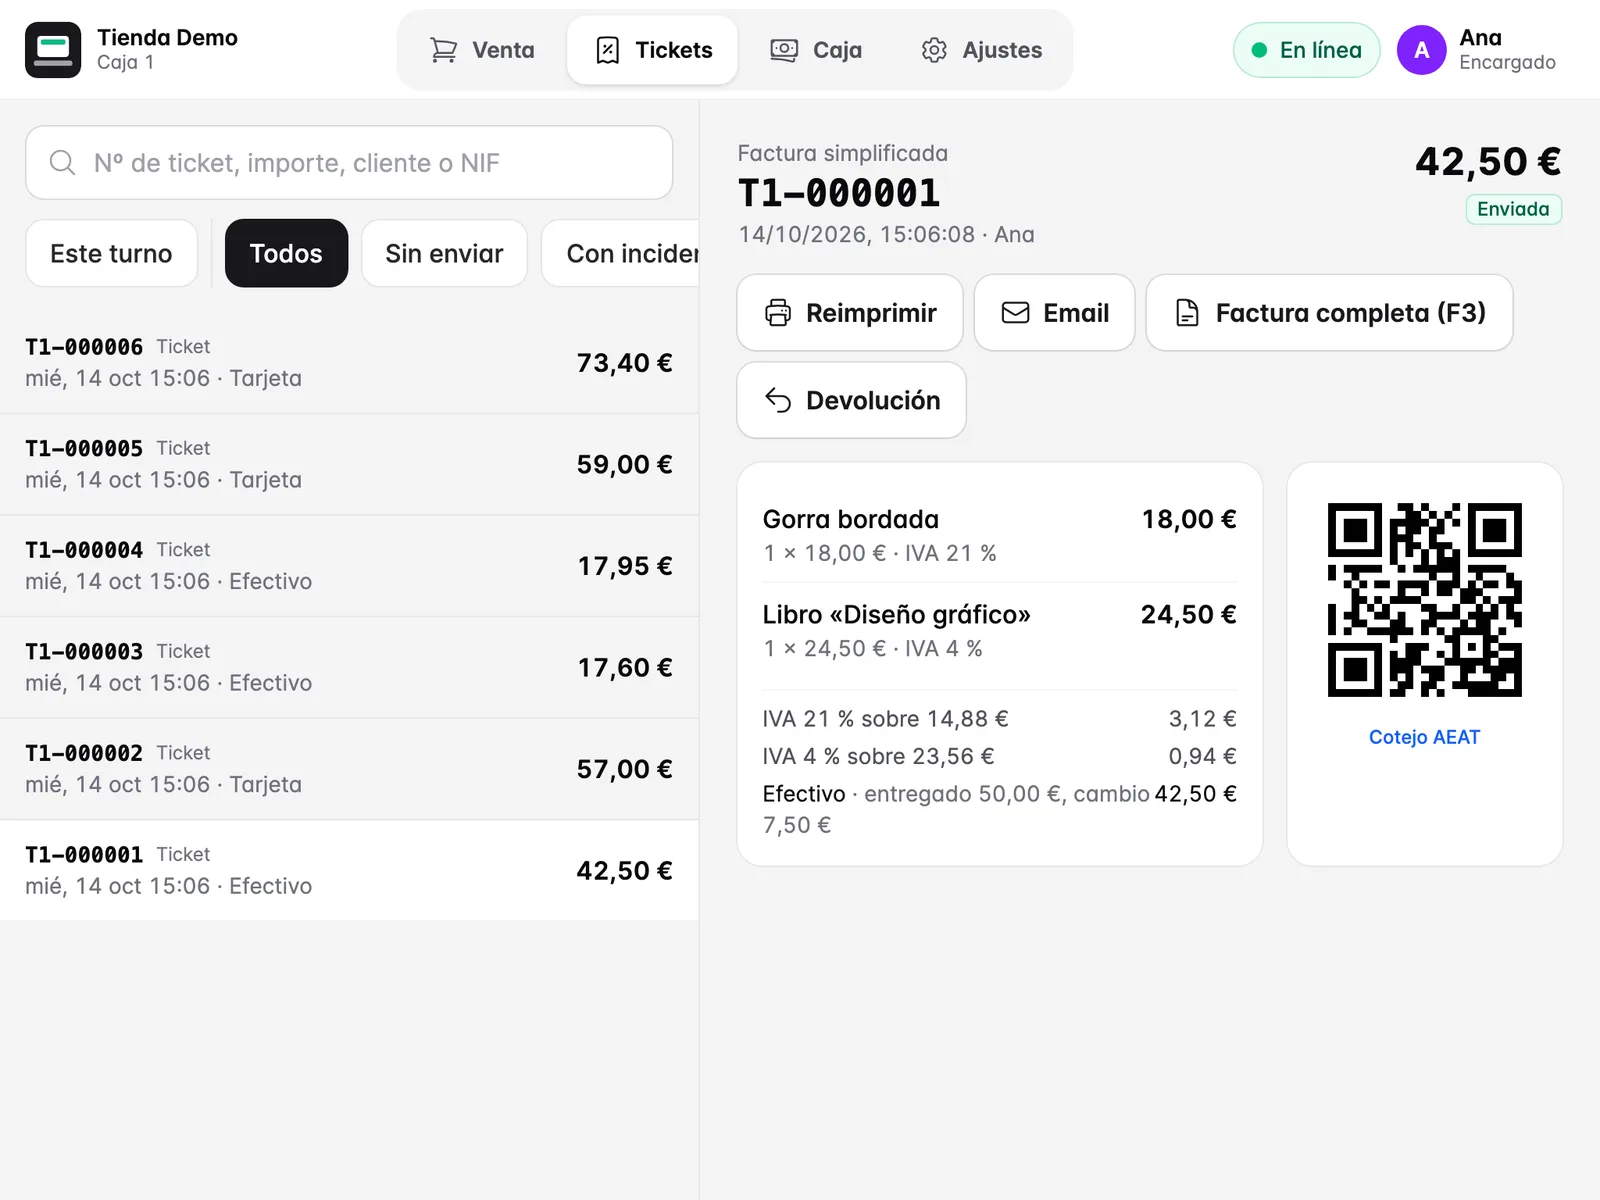Click the Gorra bordada line item
This screenshot has height=1200, width=1600.
[999, 535]
